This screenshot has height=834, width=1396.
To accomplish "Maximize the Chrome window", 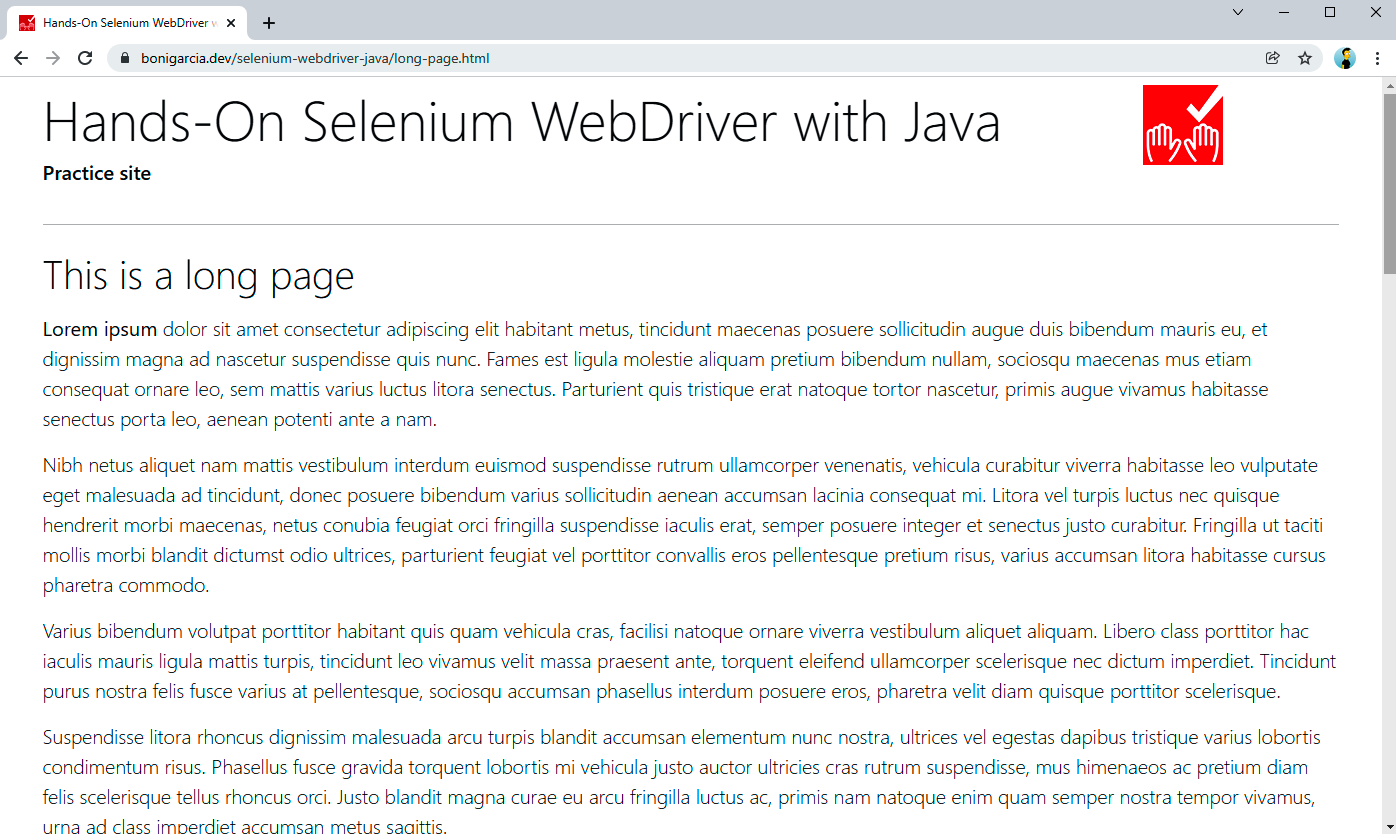I will point(1330,12).
